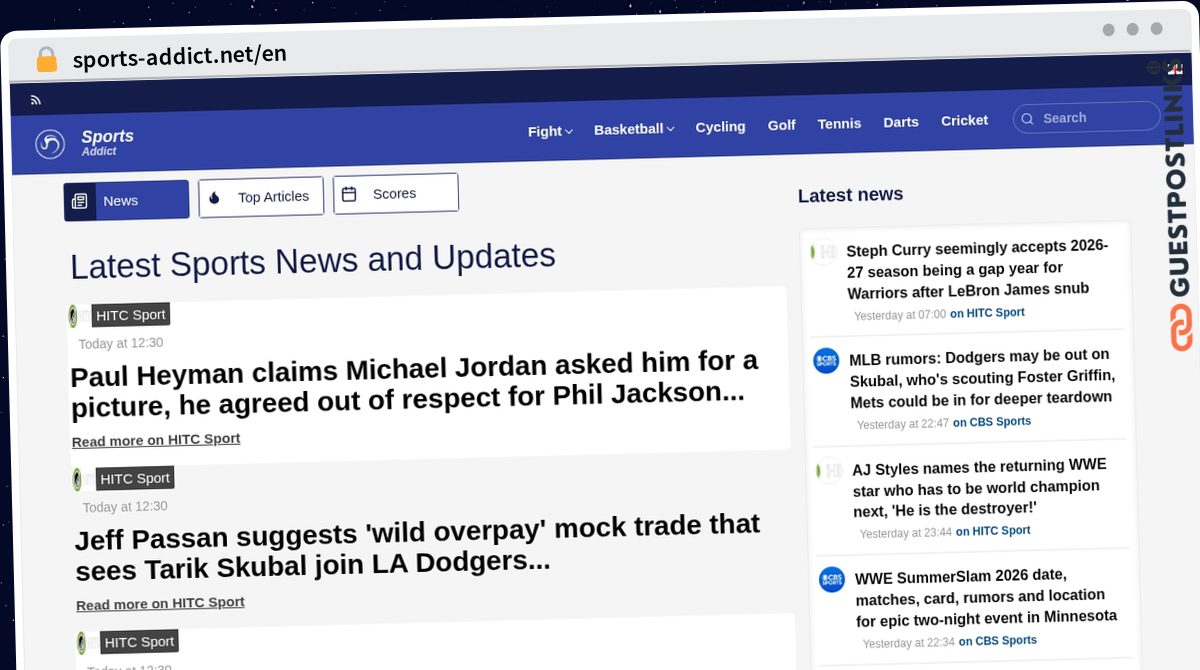This screenshot has width=1200, height=670.
Task: Open MLB rumors Dodgers Skubal story
Action: click(x=981, y=377)
